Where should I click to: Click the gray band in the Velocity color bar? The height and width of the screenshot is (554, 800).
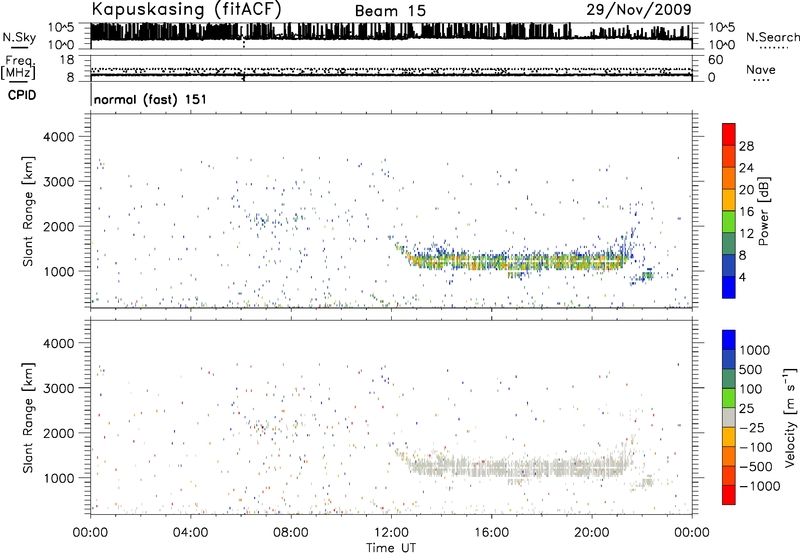click(729, 417)
